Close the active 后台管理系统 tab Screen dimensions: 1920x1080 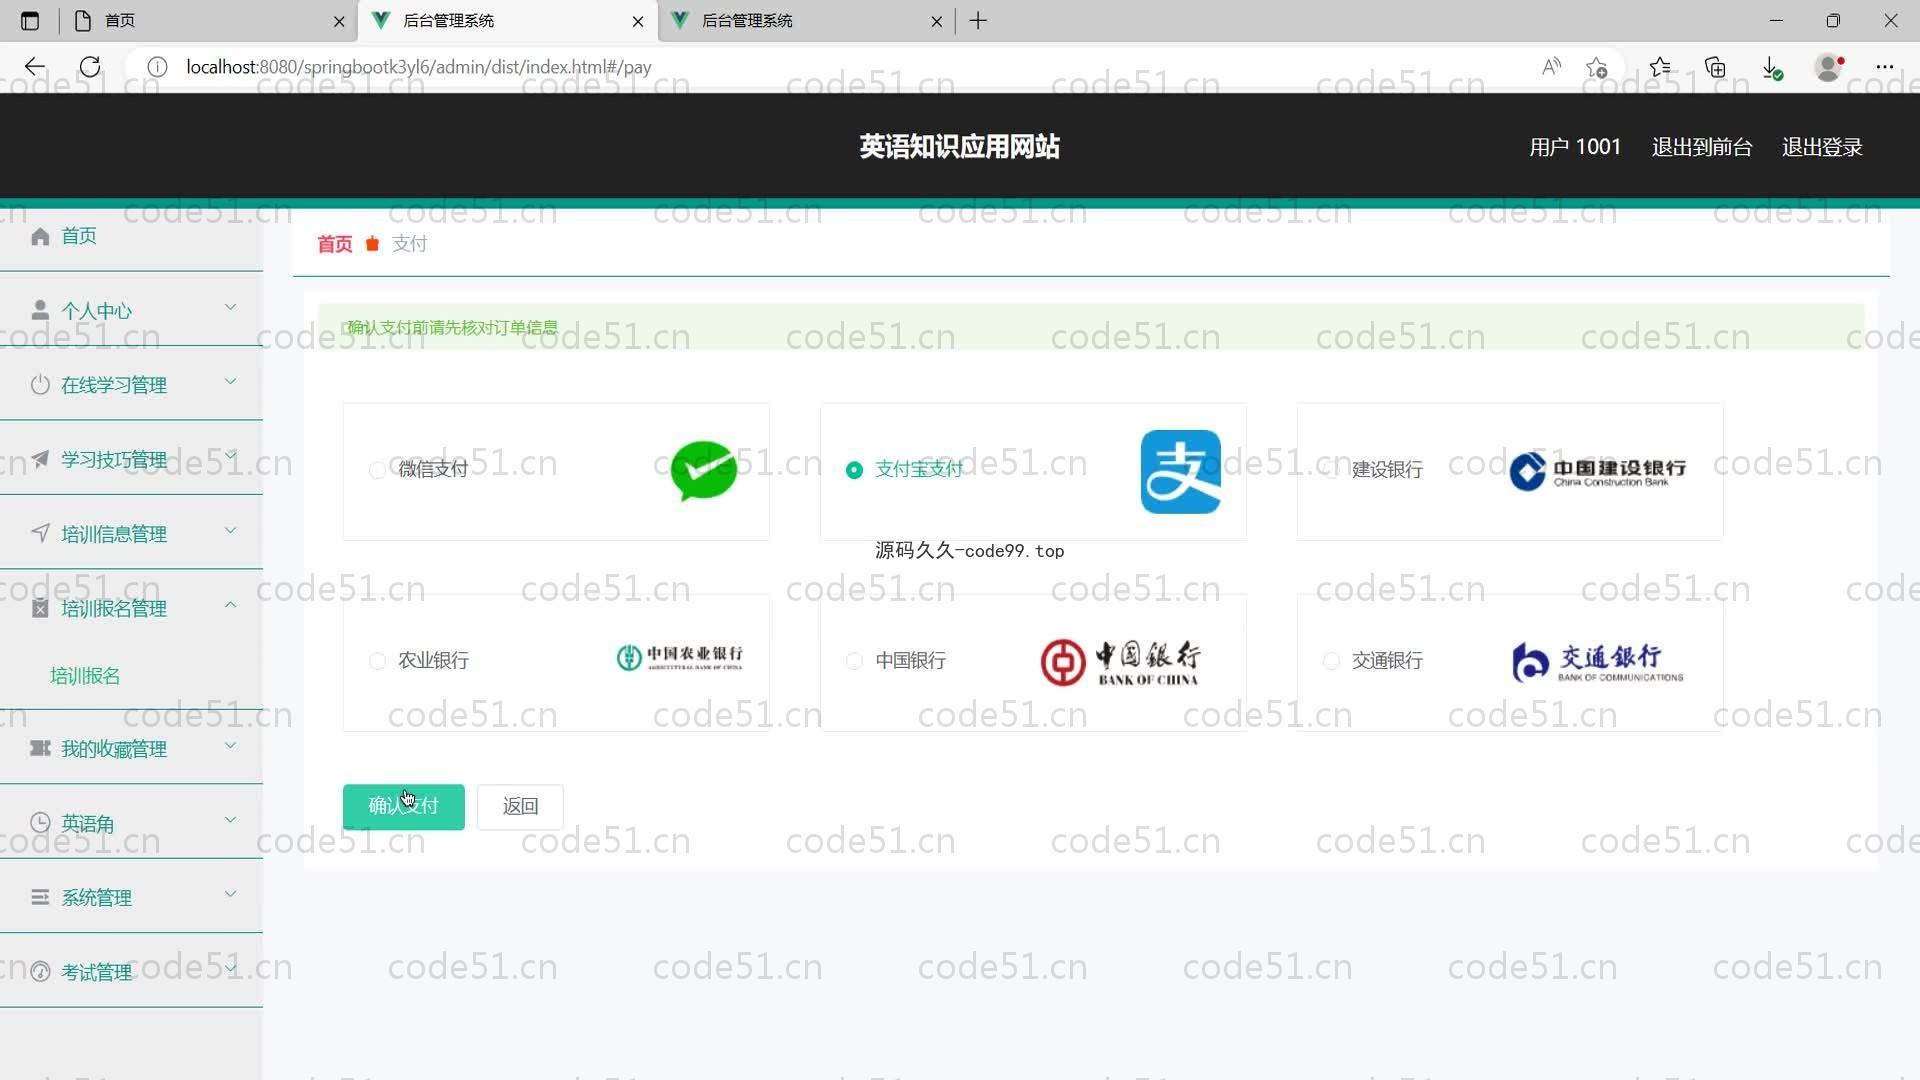pyautogui.click(x=638, y=20)
